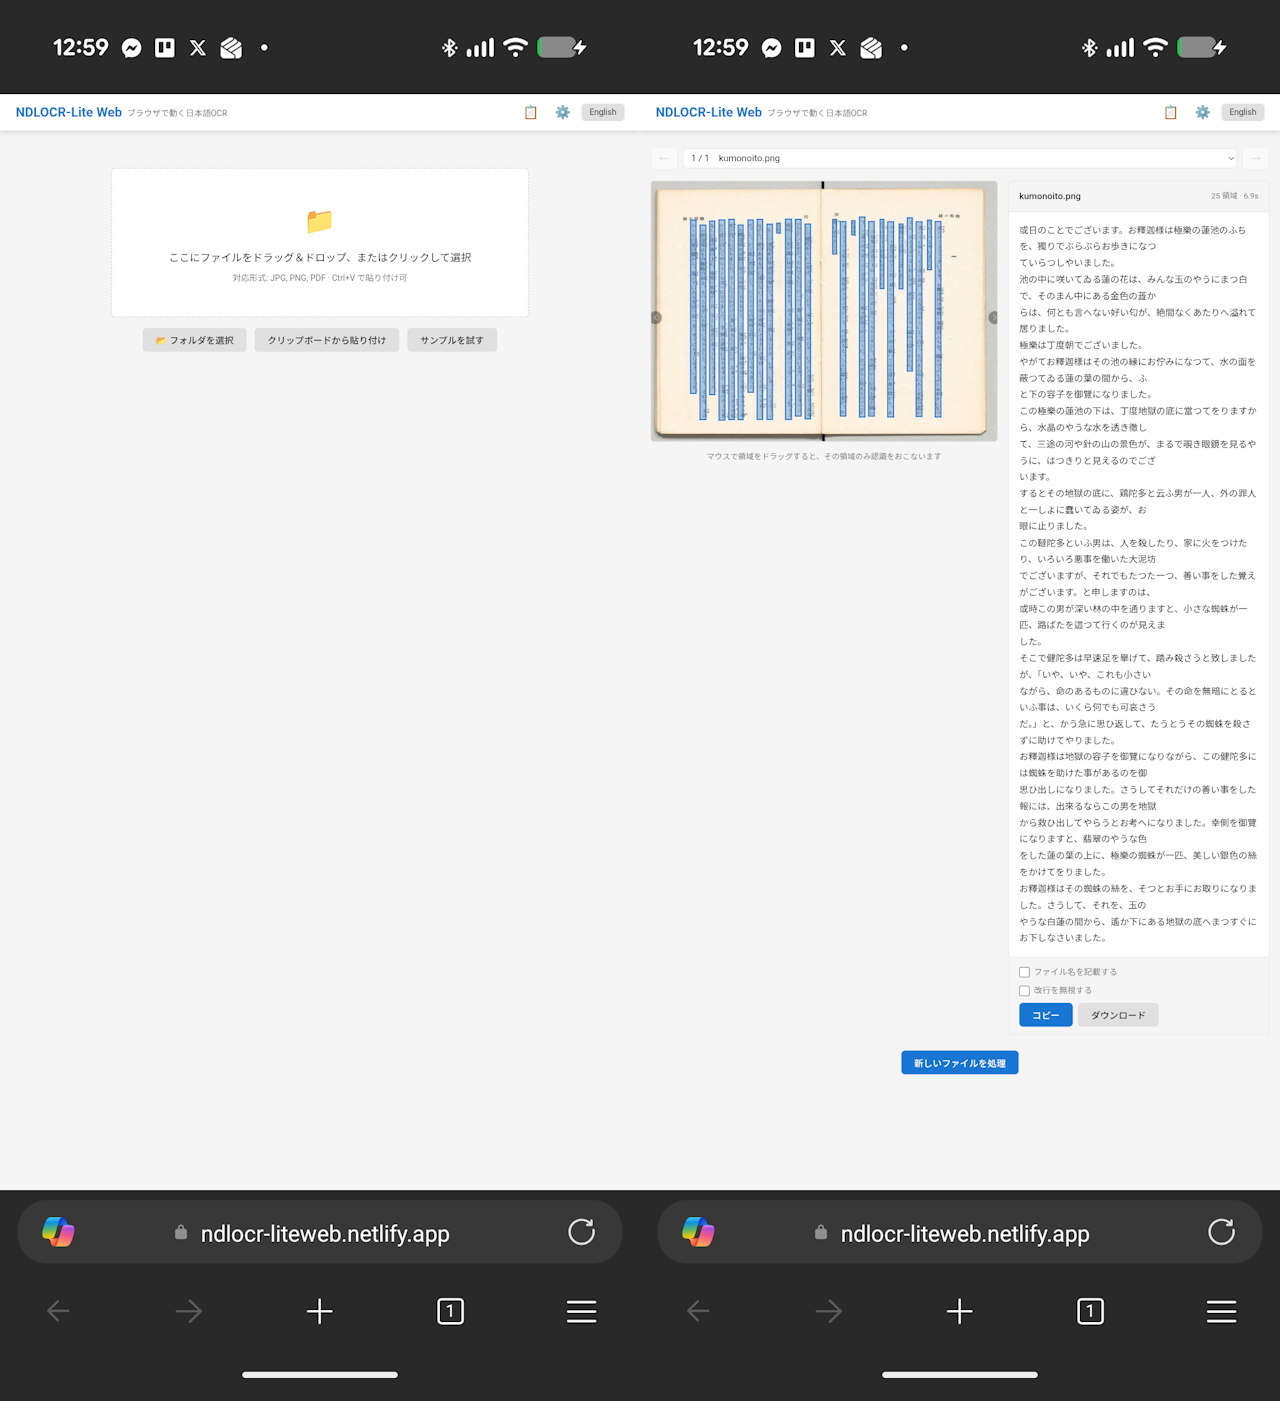Expand the kumonoito.png file selector dropdown
Screen dimensions: 1280x1401
point(961,158)
